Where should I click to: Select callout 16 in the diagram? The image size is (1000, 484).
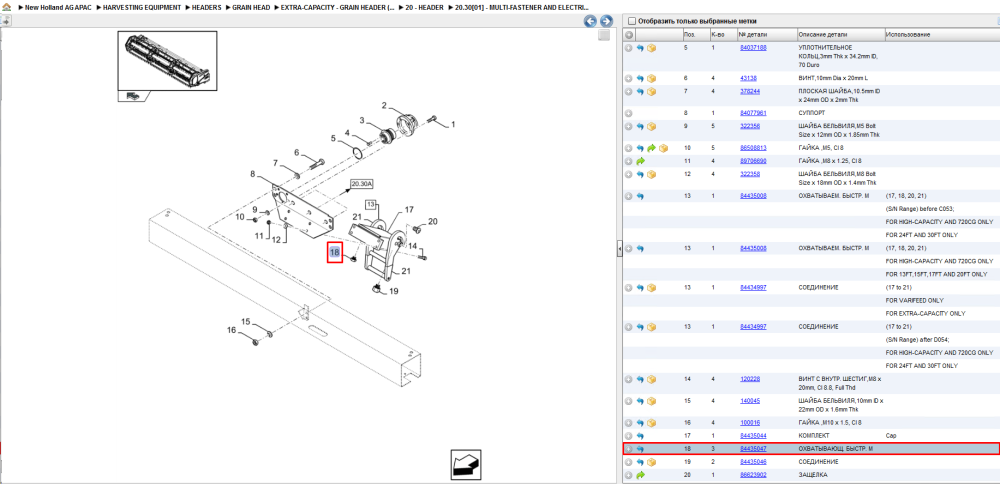point(232,330)
